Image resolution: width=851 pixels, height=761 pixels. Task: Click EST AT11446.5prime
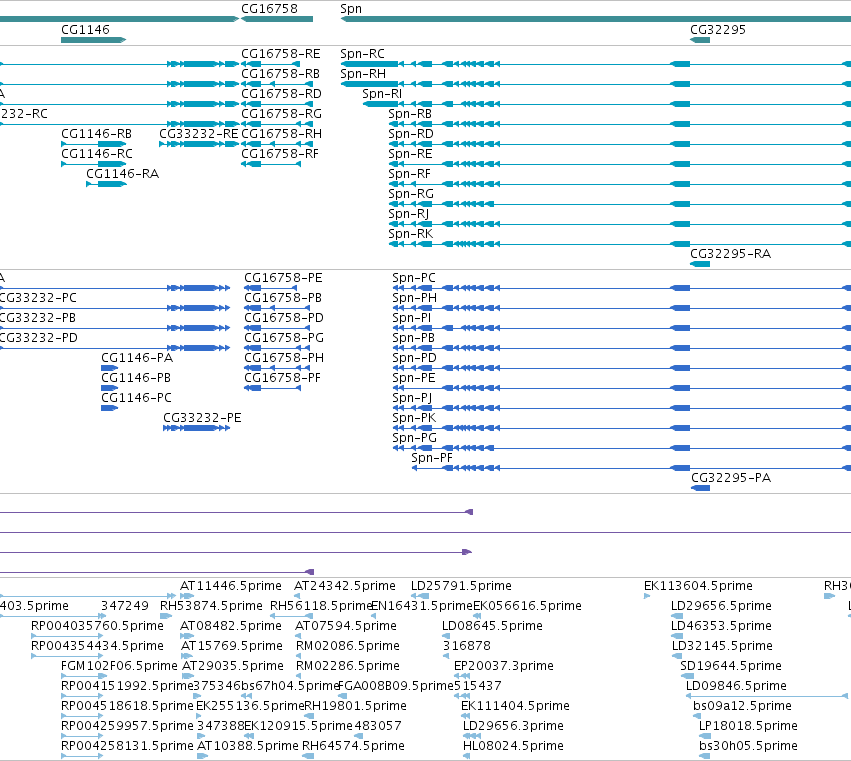pos(231,586)
